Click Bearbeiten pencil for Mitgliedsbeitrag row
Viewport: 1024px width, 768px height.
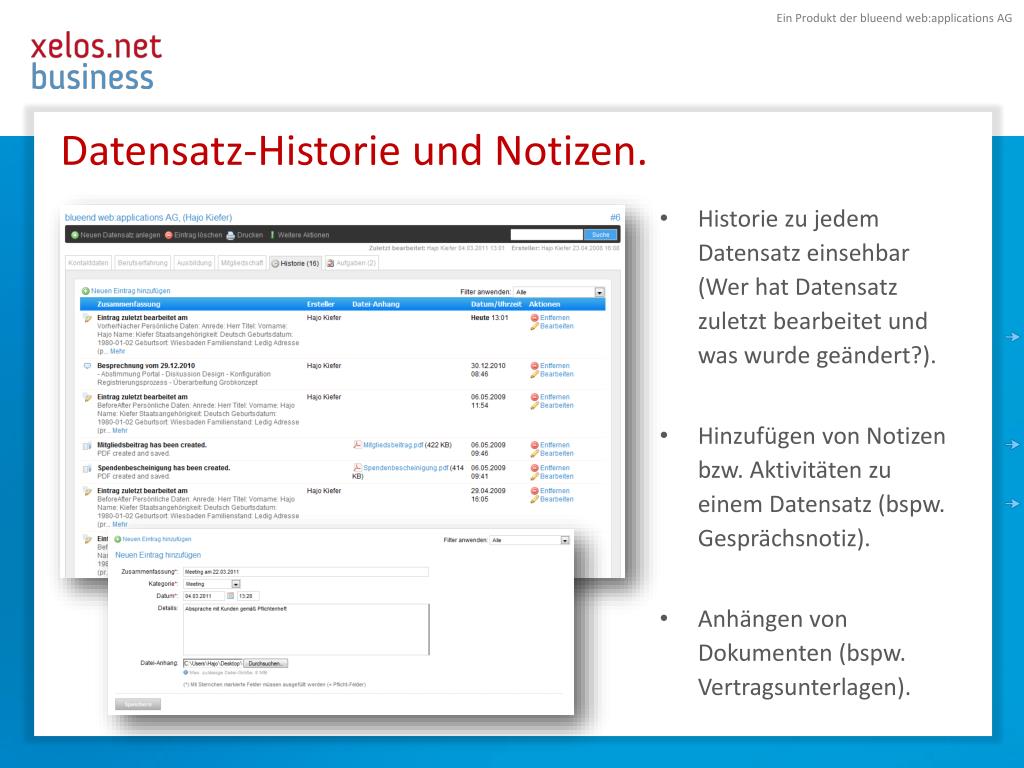[534, 454]
